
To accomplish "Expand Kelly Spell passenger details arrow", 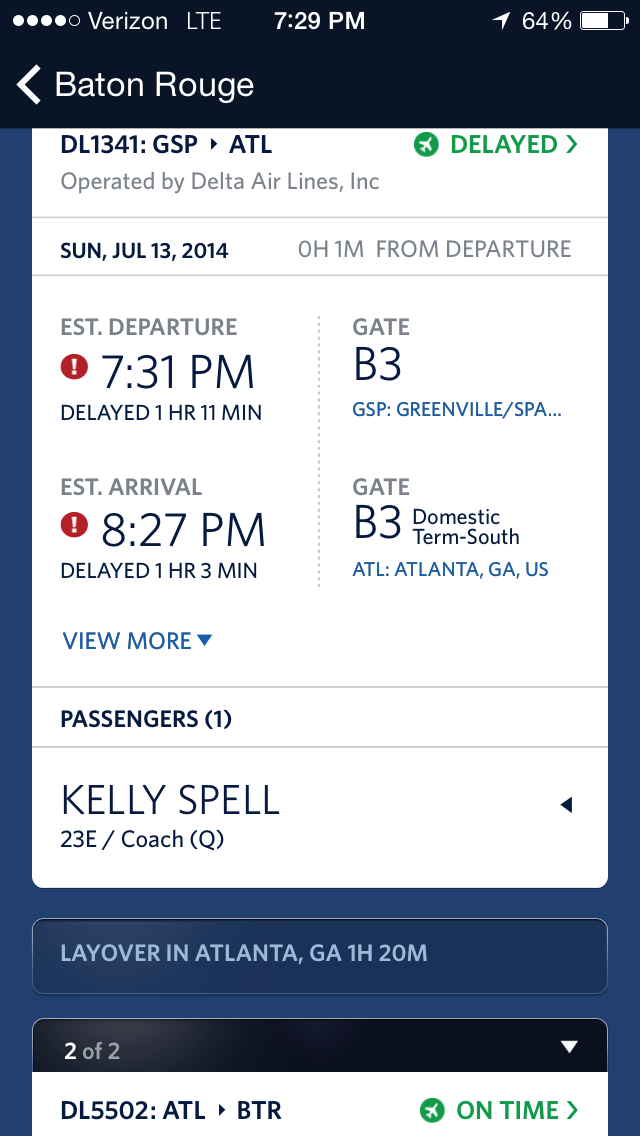I will (x=566, y=804).
